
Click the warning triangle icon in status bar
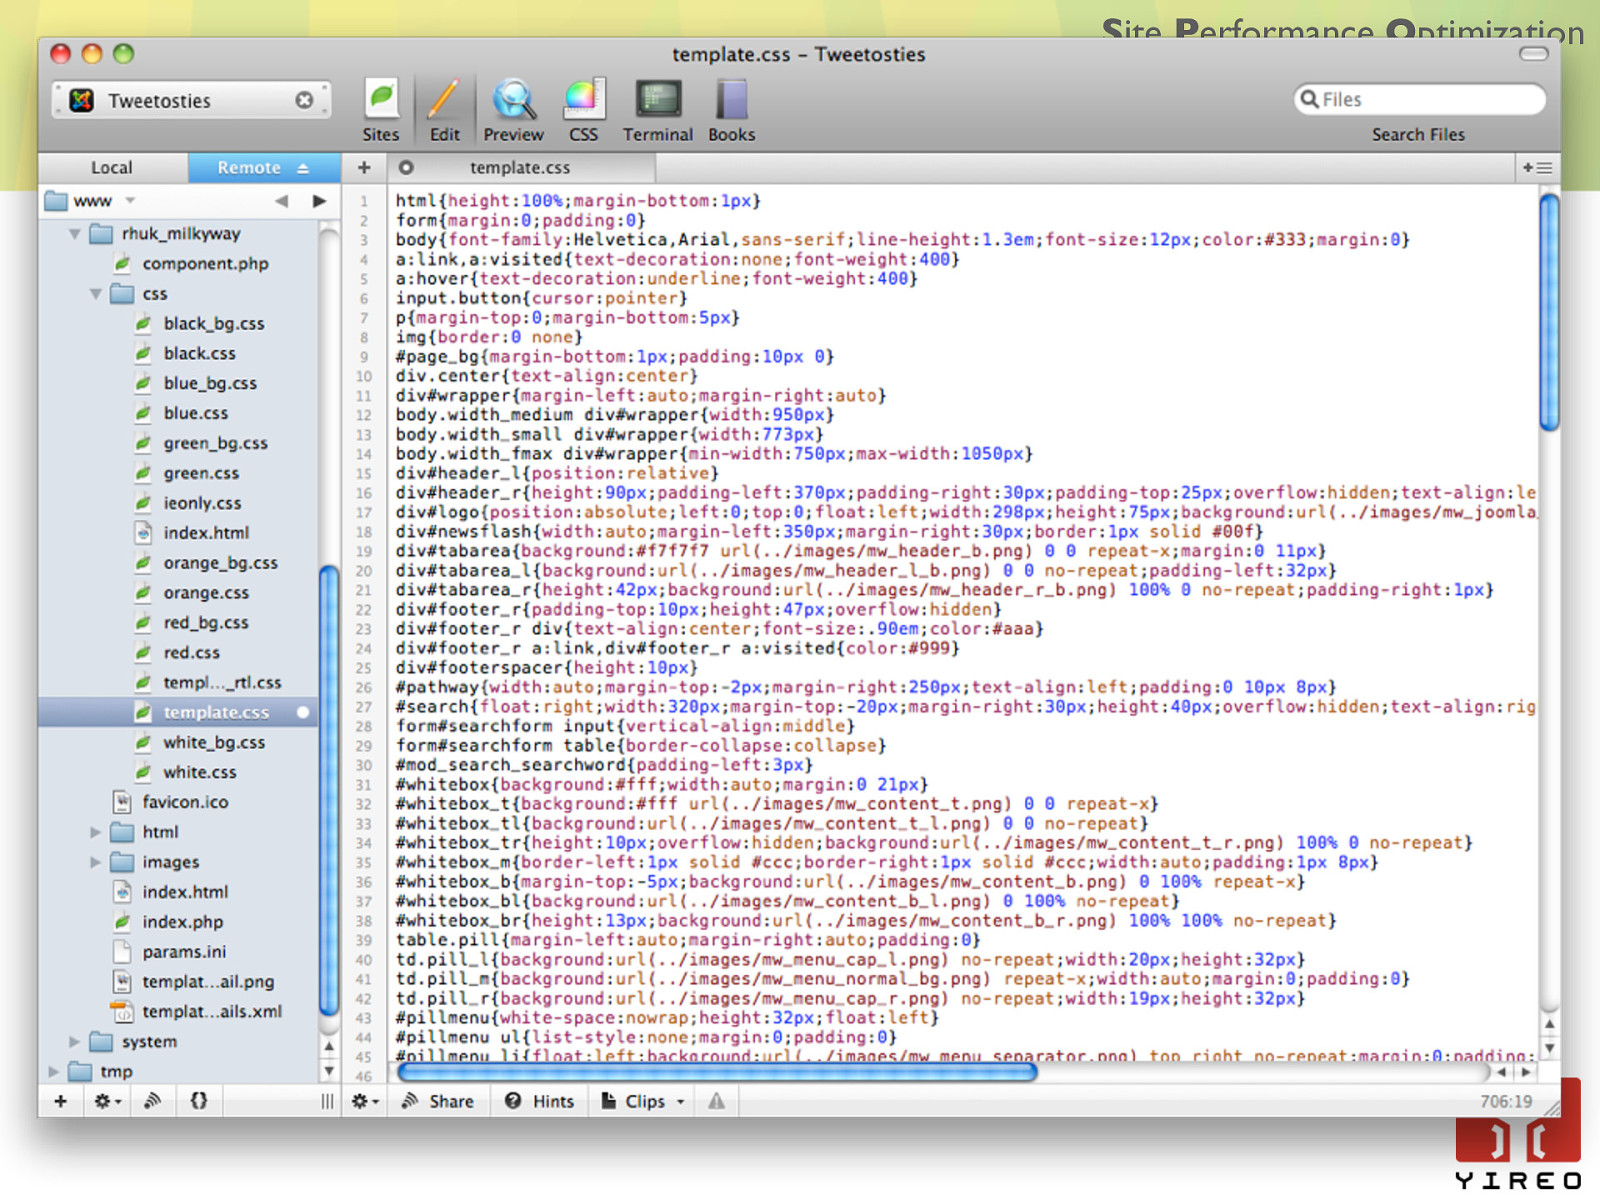pos(716,1101)
